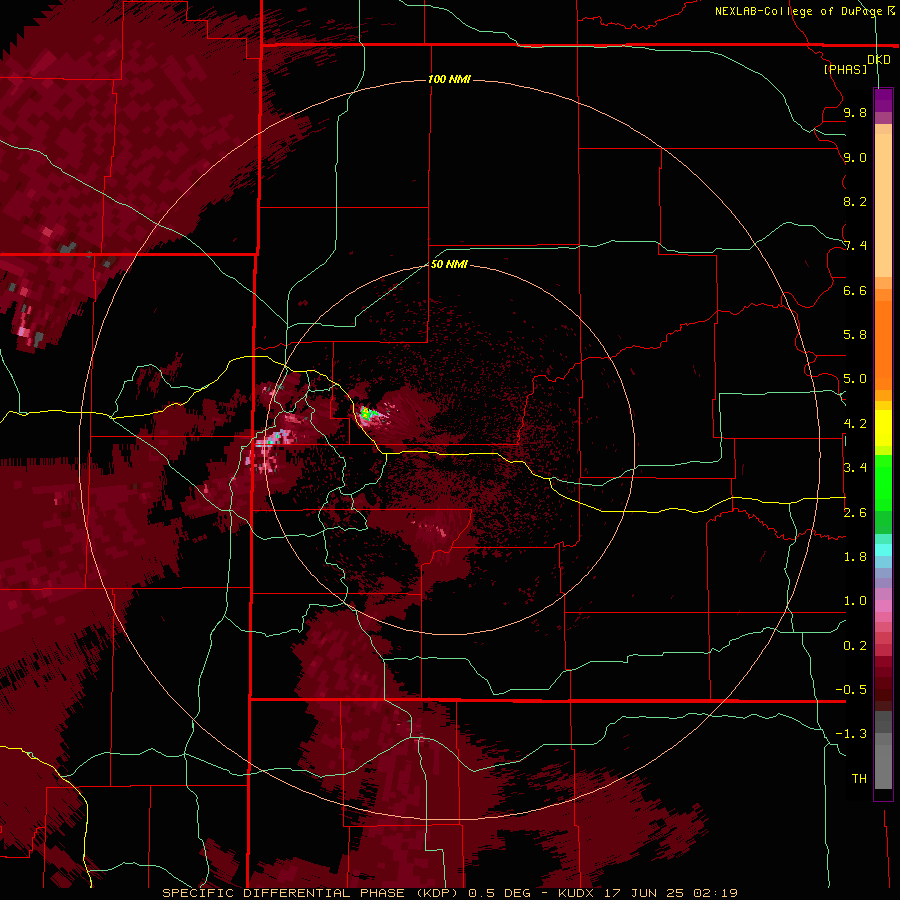Viewport: 900px width, 900px height.
Task: Pick the dark purple top of color bar
Action: pos(883,100)
